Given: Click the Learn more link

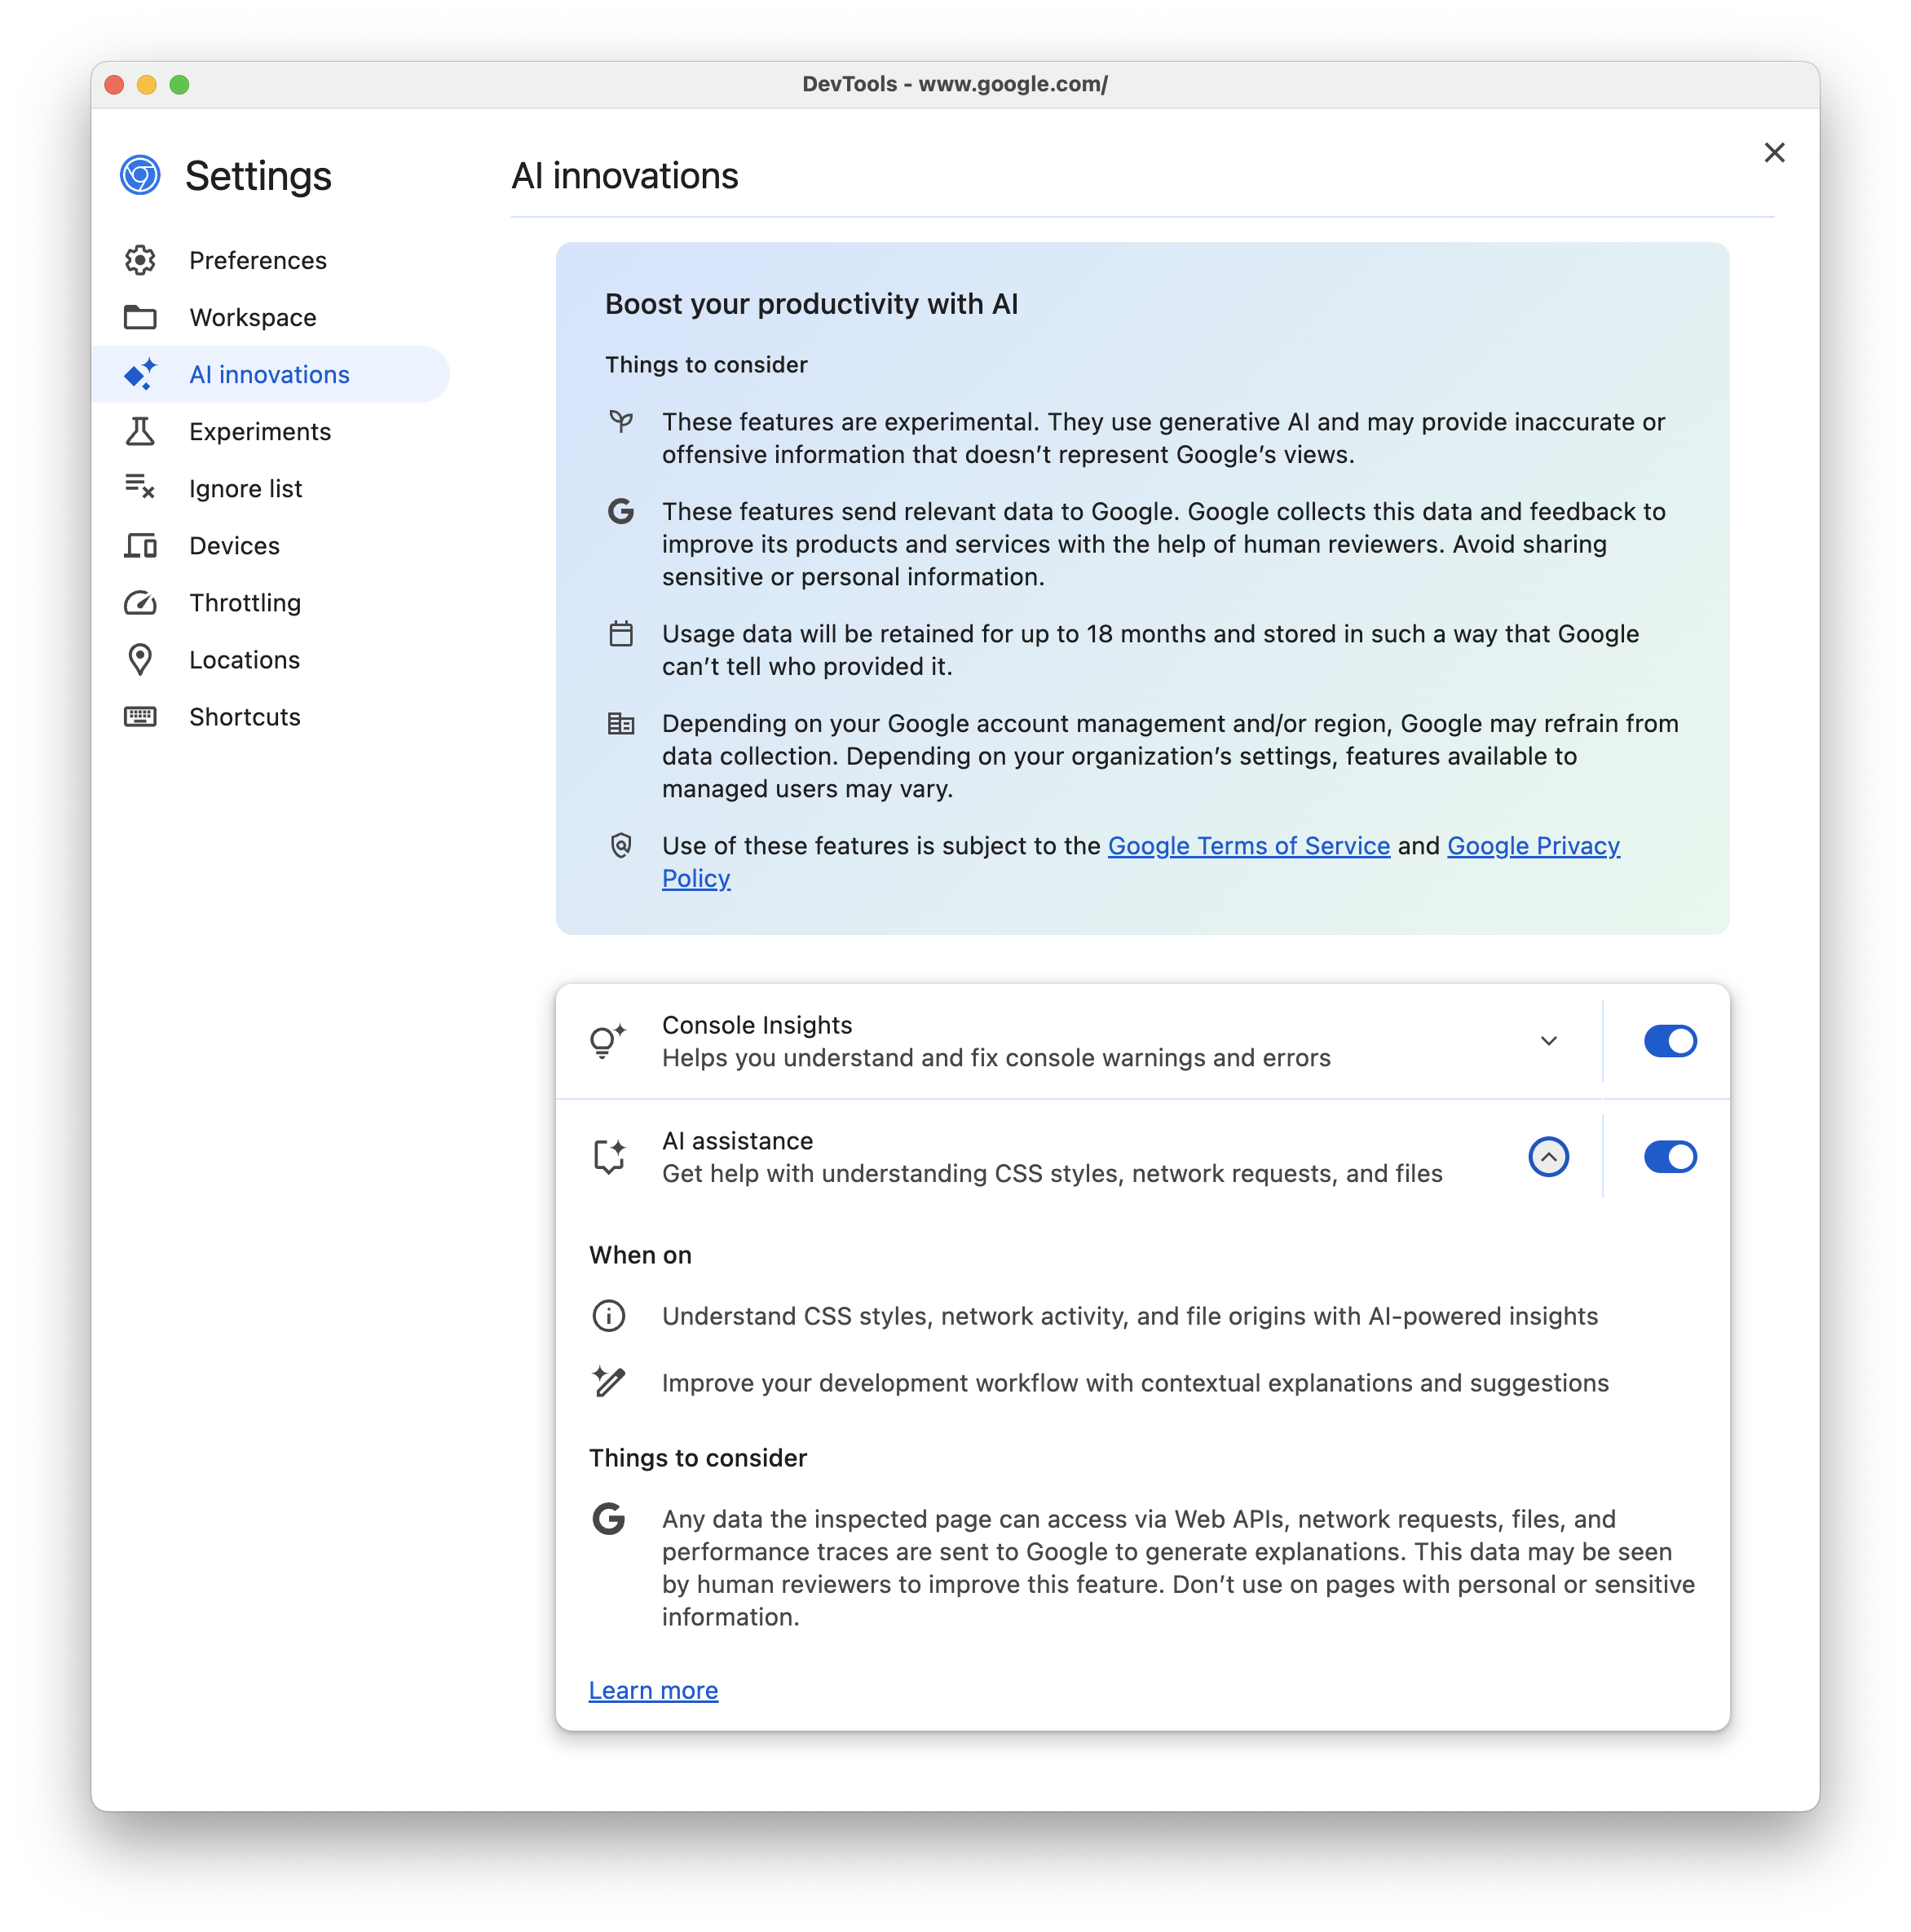Looking at the screenshot, I should pyautogui.click(x=653, y=1689).
